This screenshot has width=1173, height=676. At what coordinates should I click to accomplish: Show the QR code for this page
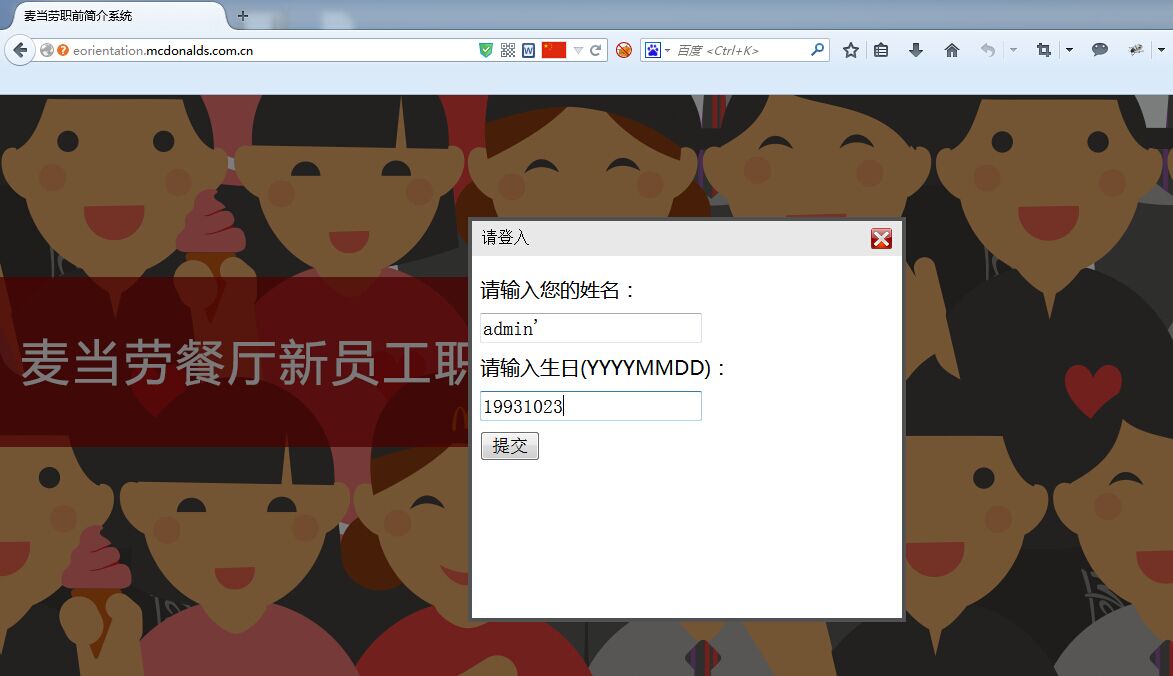tap(508, 50)
